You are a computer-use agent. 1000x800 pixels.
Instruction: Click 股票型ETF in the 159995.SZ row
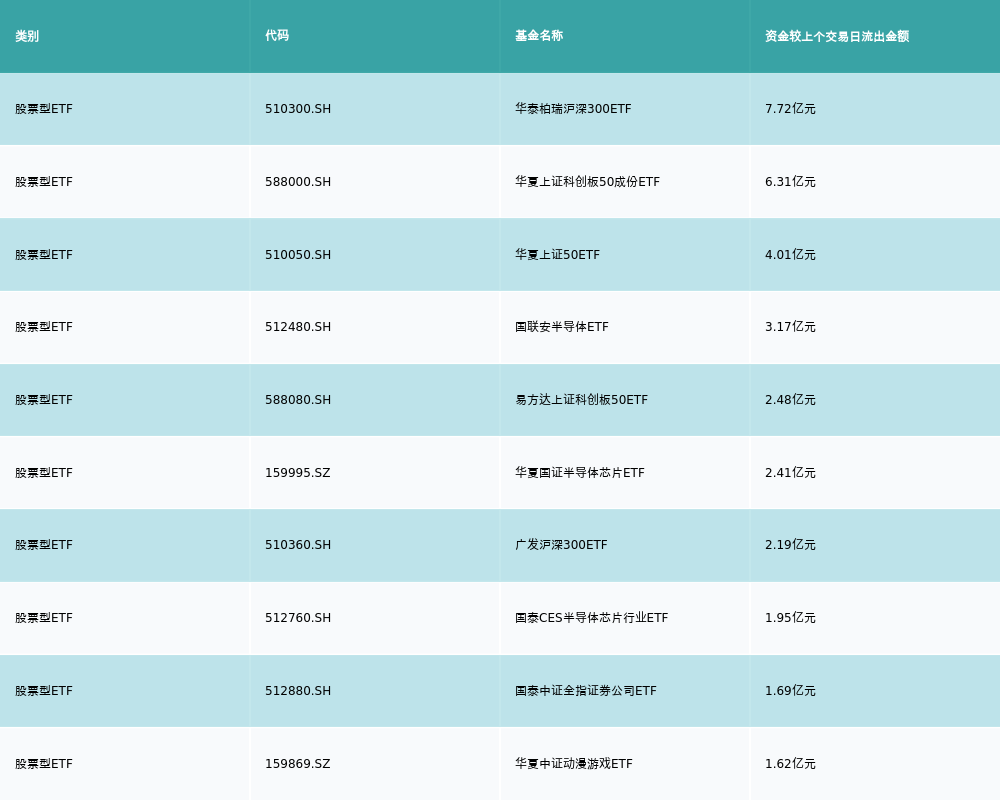44,473
